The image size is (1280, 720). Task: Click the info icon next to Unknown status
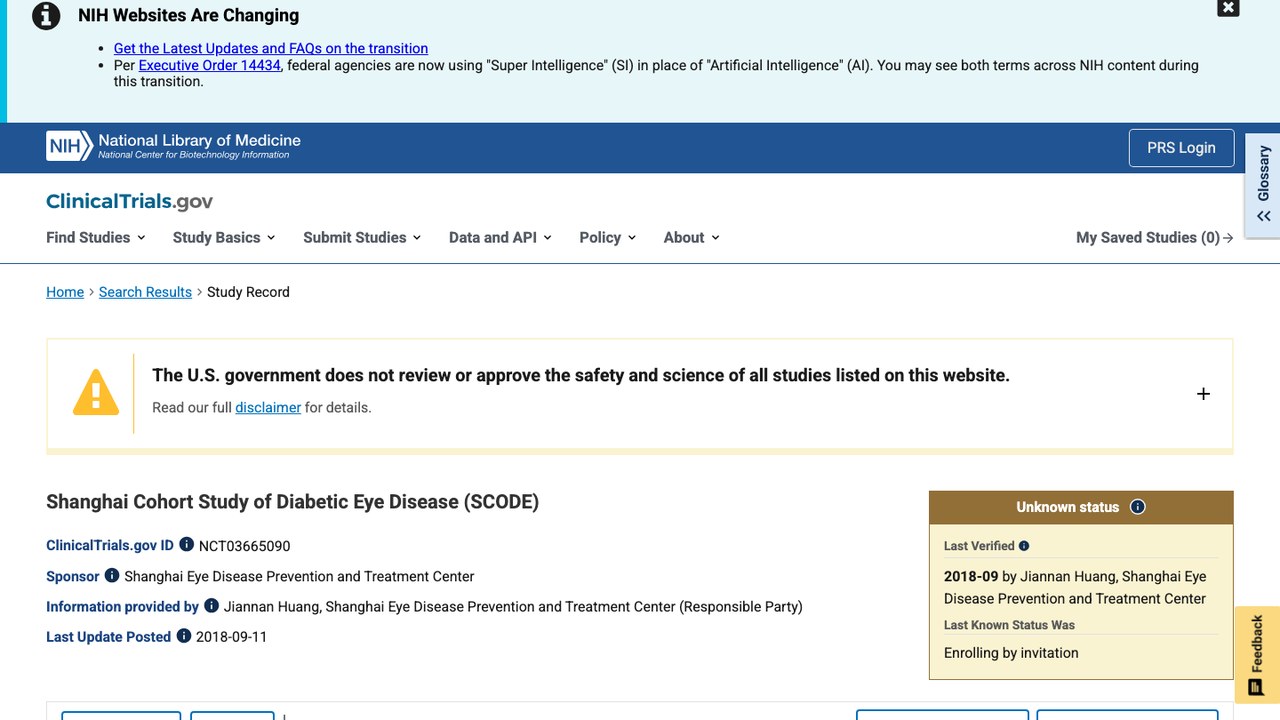[1137, 507]
